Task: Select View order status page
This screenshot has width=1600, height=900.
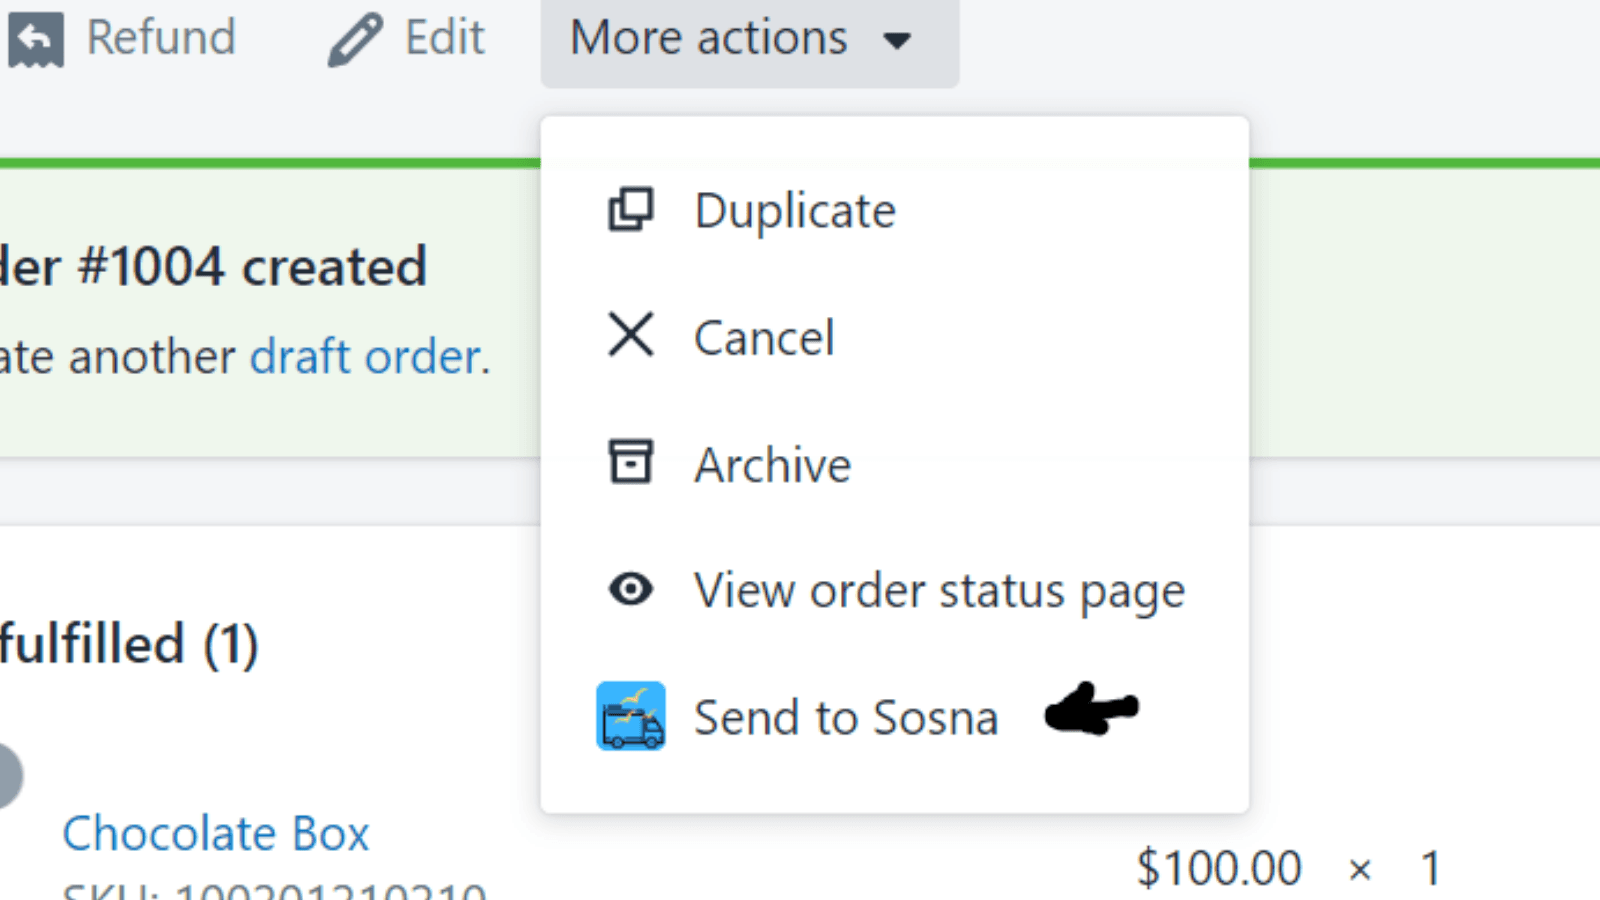Action: pyautogui.click(x=939, y=589)
